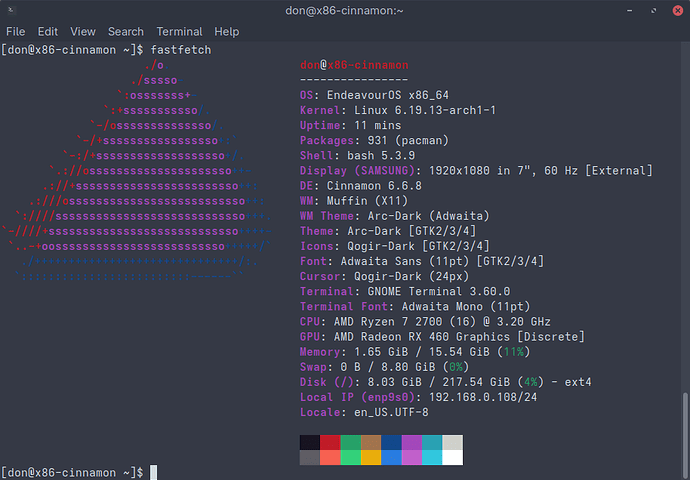Click the 'Font: Adwaita Sans (11pt)' line
Screen dimensions: 690x480
[x=422, y=261]
